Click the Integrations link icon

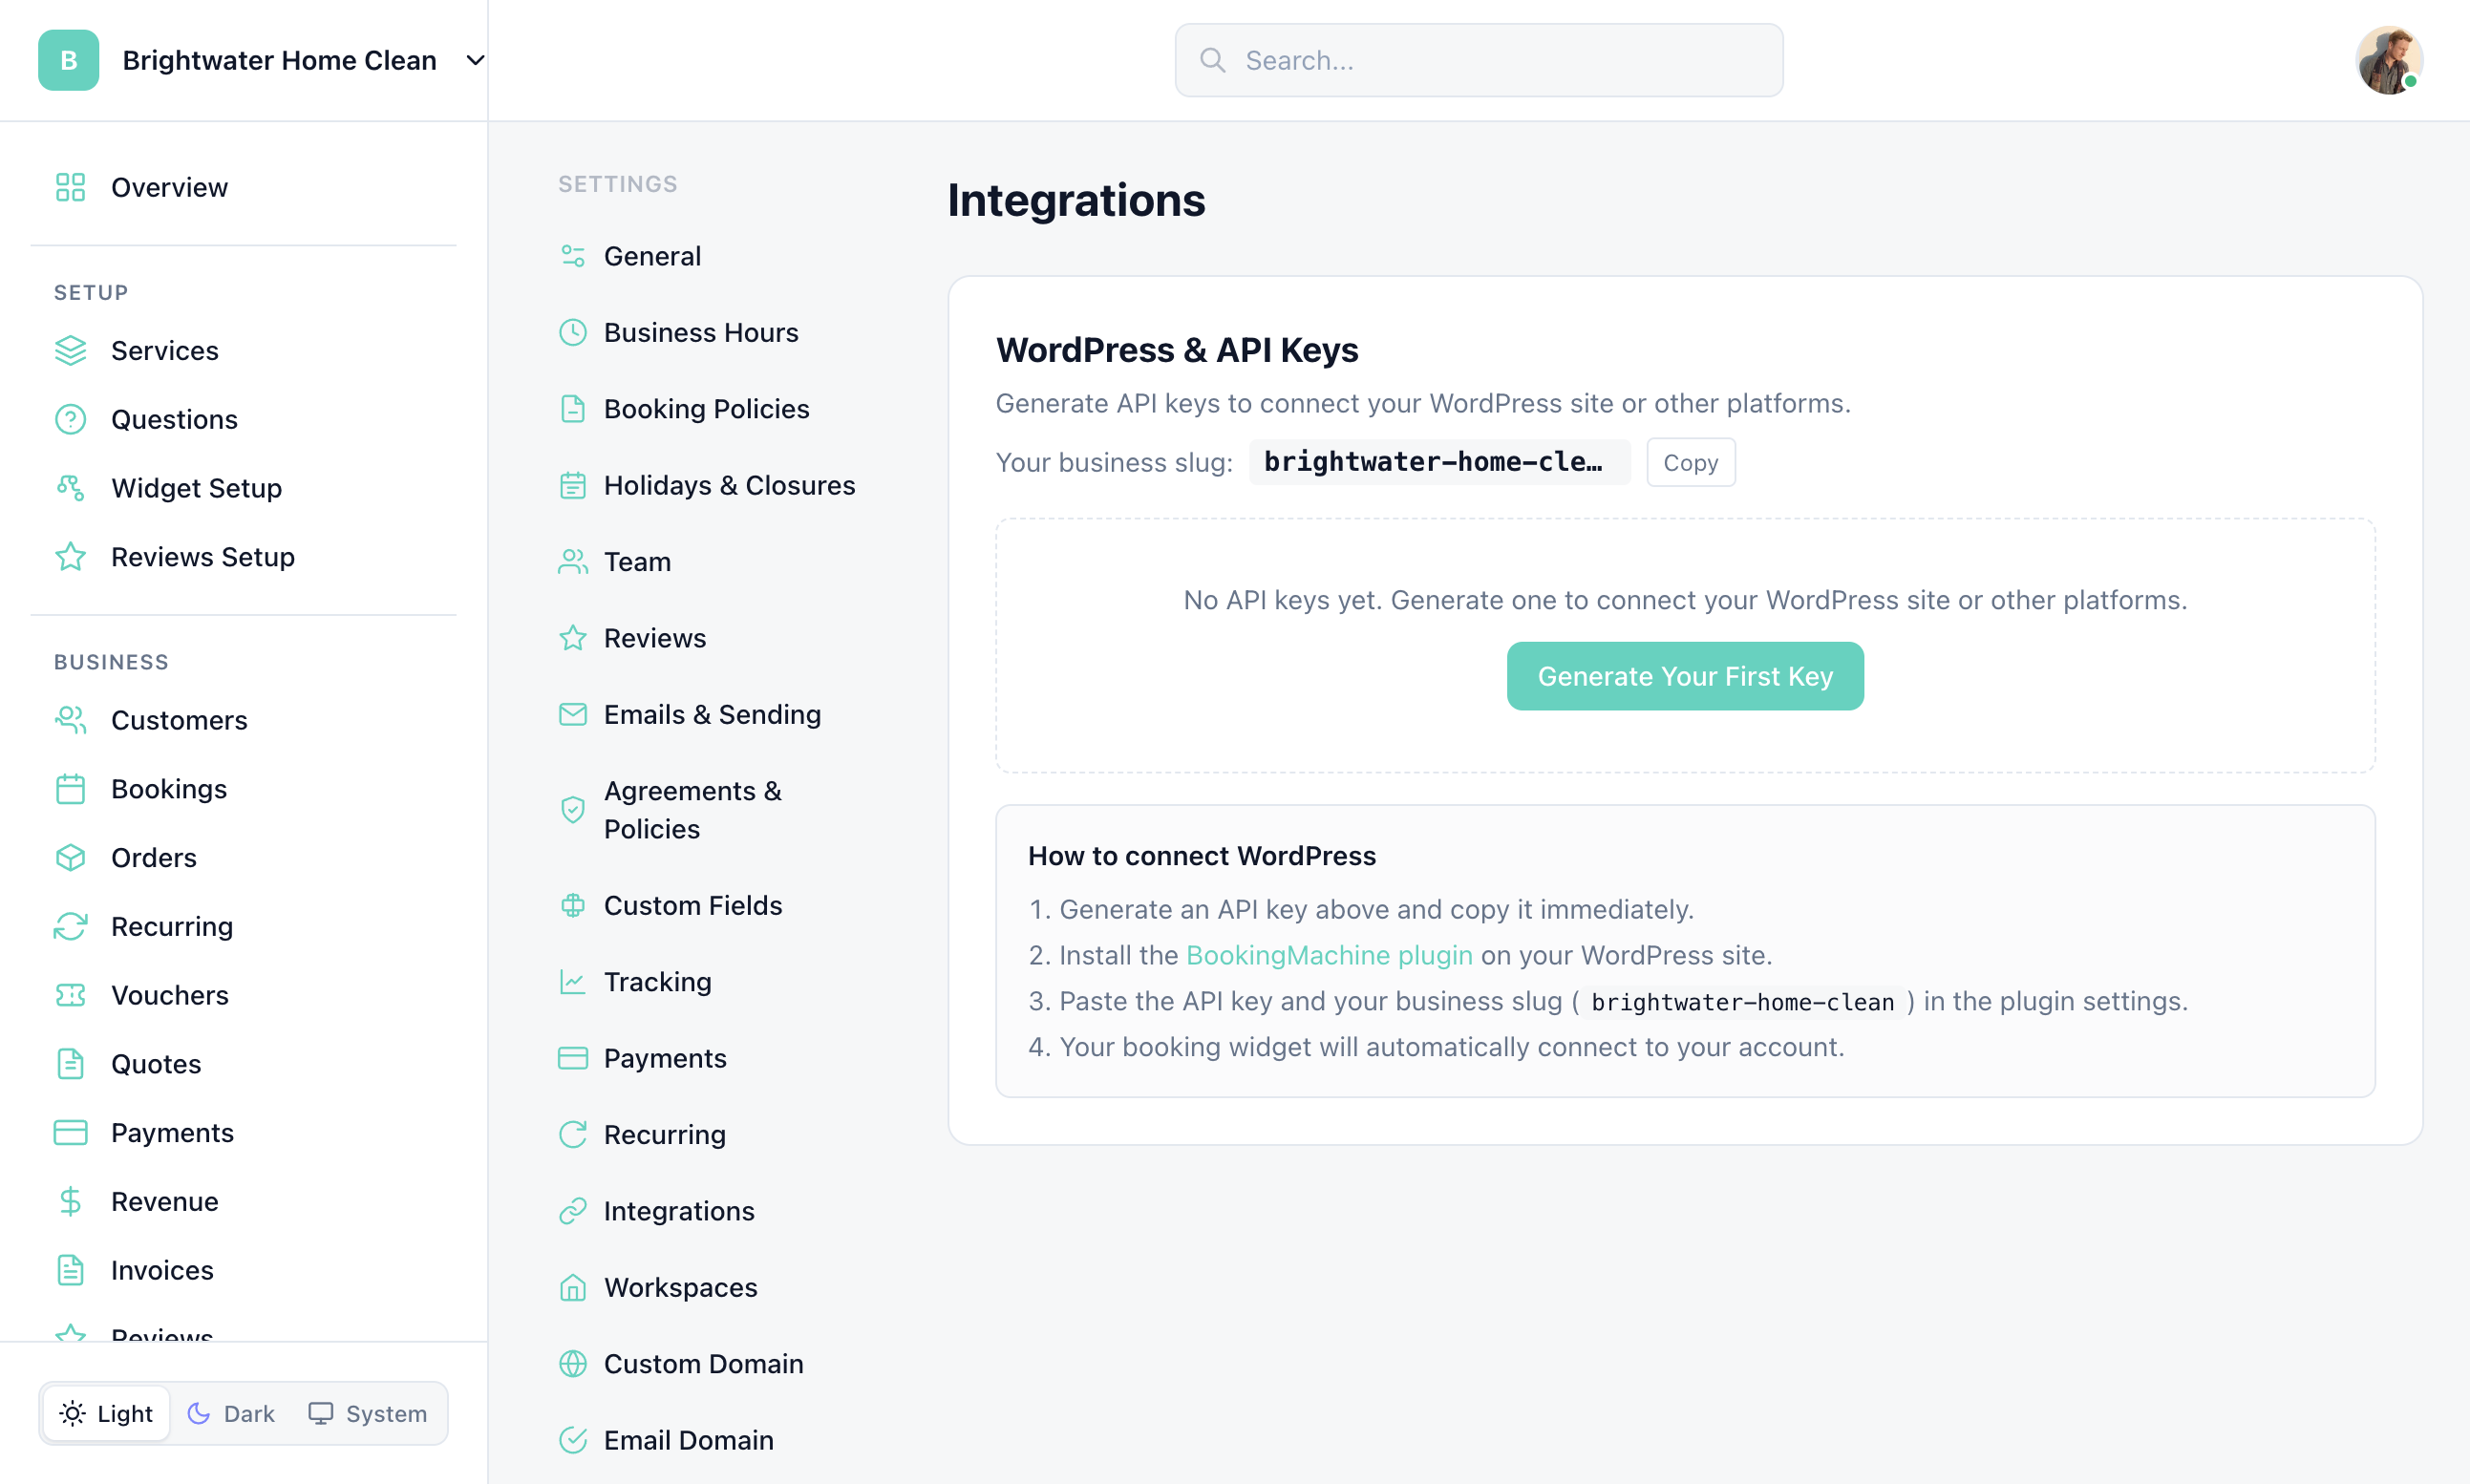pos(573,1211)
